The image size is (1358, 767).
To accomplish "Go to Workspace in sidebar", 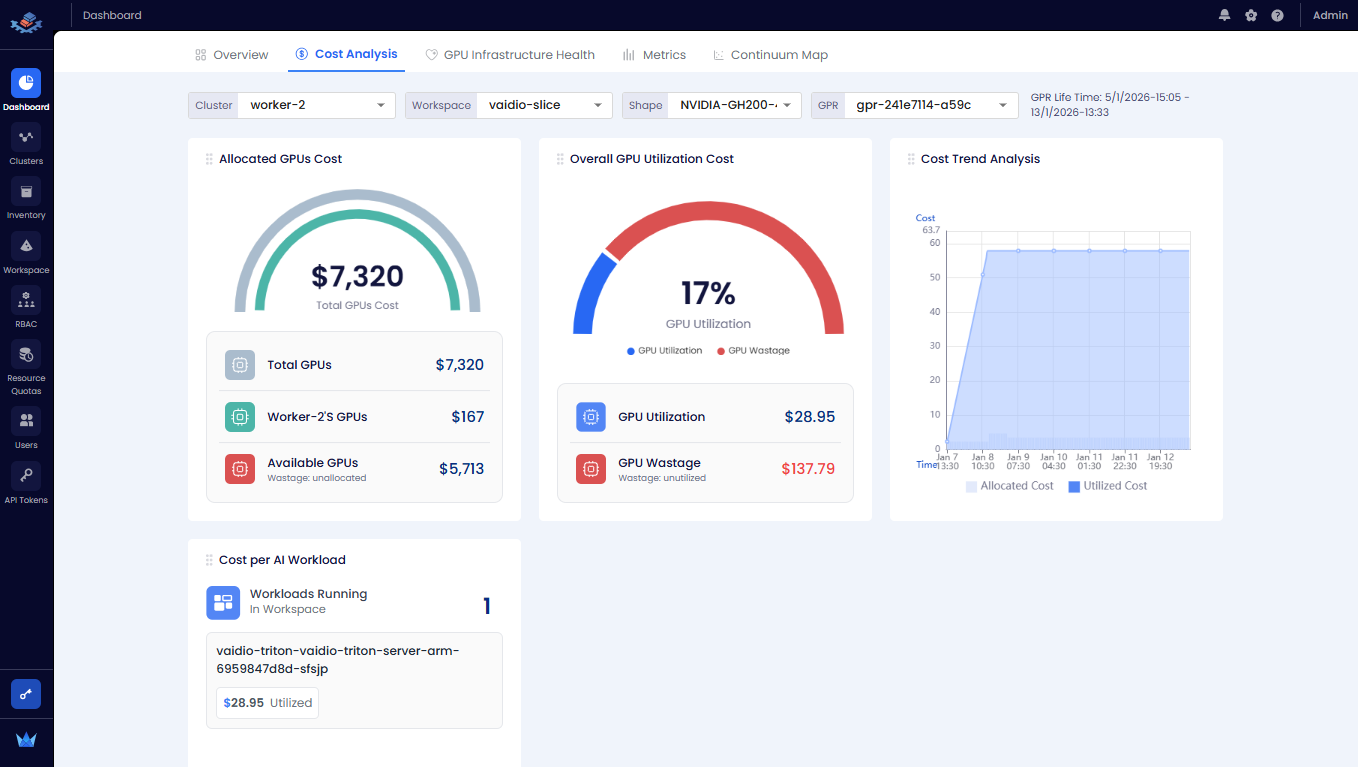I will pos(26,246).
